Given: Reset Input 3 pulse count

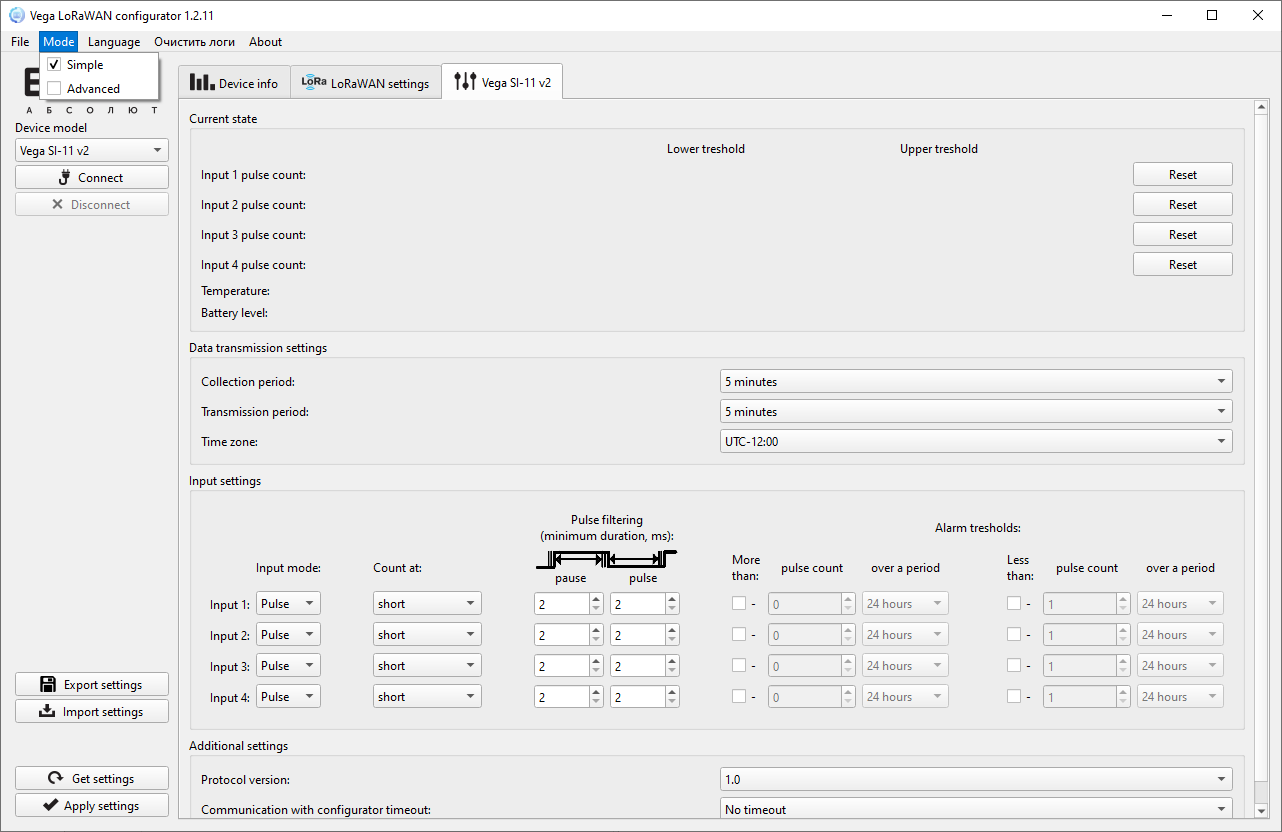Looking at the screenshot, I should click(1183, 235).
